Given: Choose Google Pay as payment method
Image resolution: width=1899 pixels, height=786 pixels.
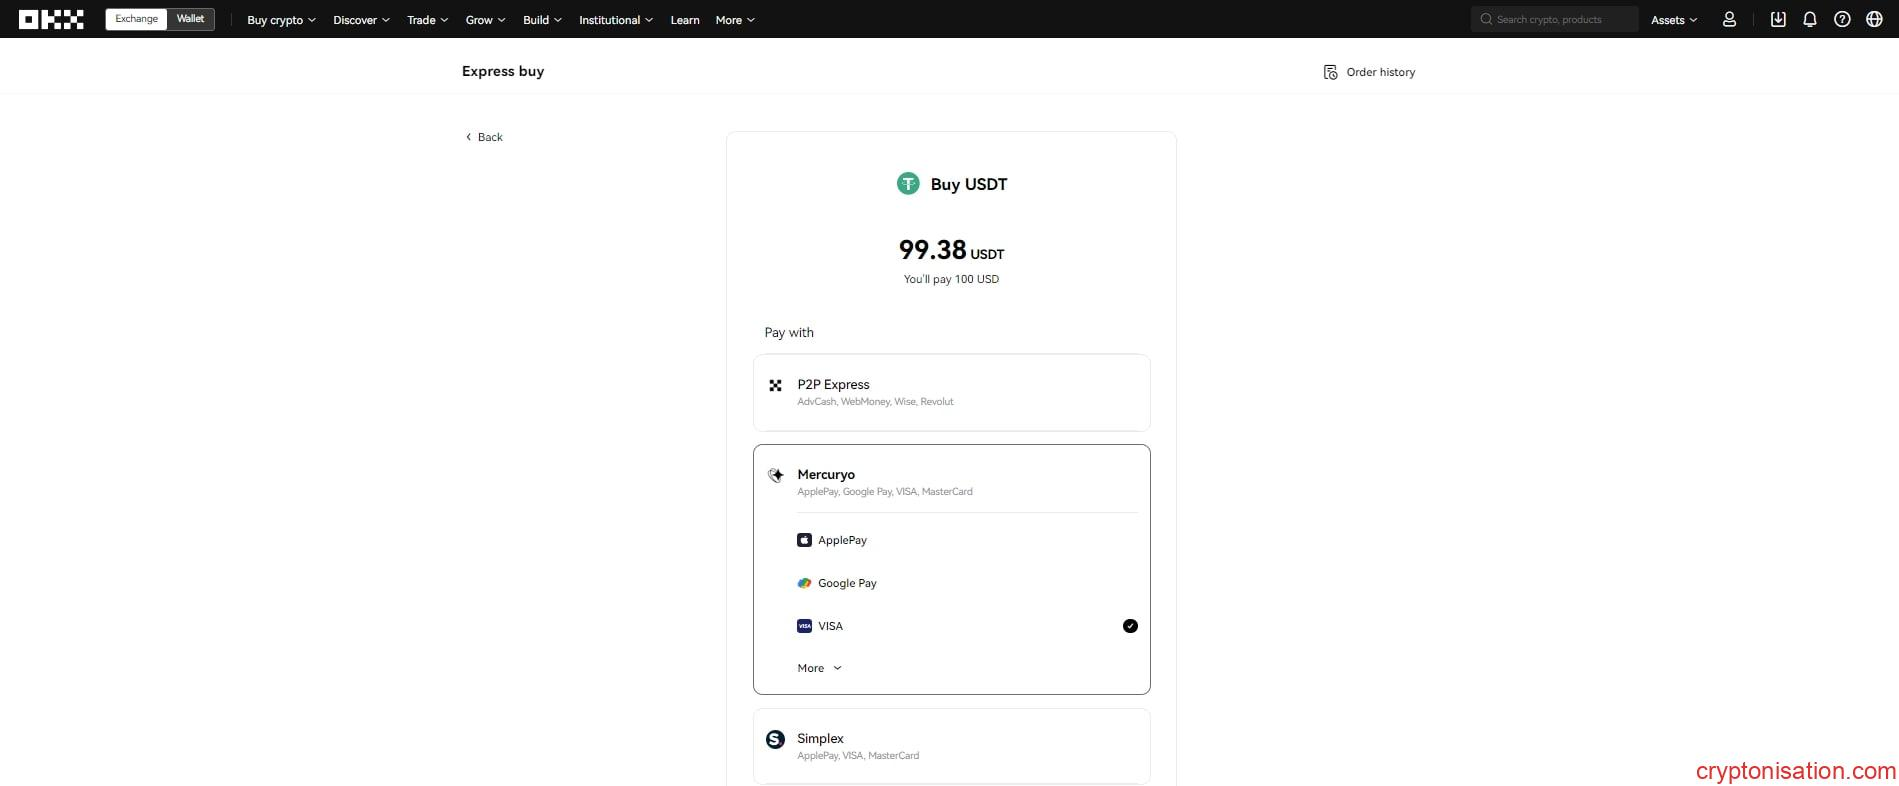Looking at the screenshot, I should click(846, 583).
